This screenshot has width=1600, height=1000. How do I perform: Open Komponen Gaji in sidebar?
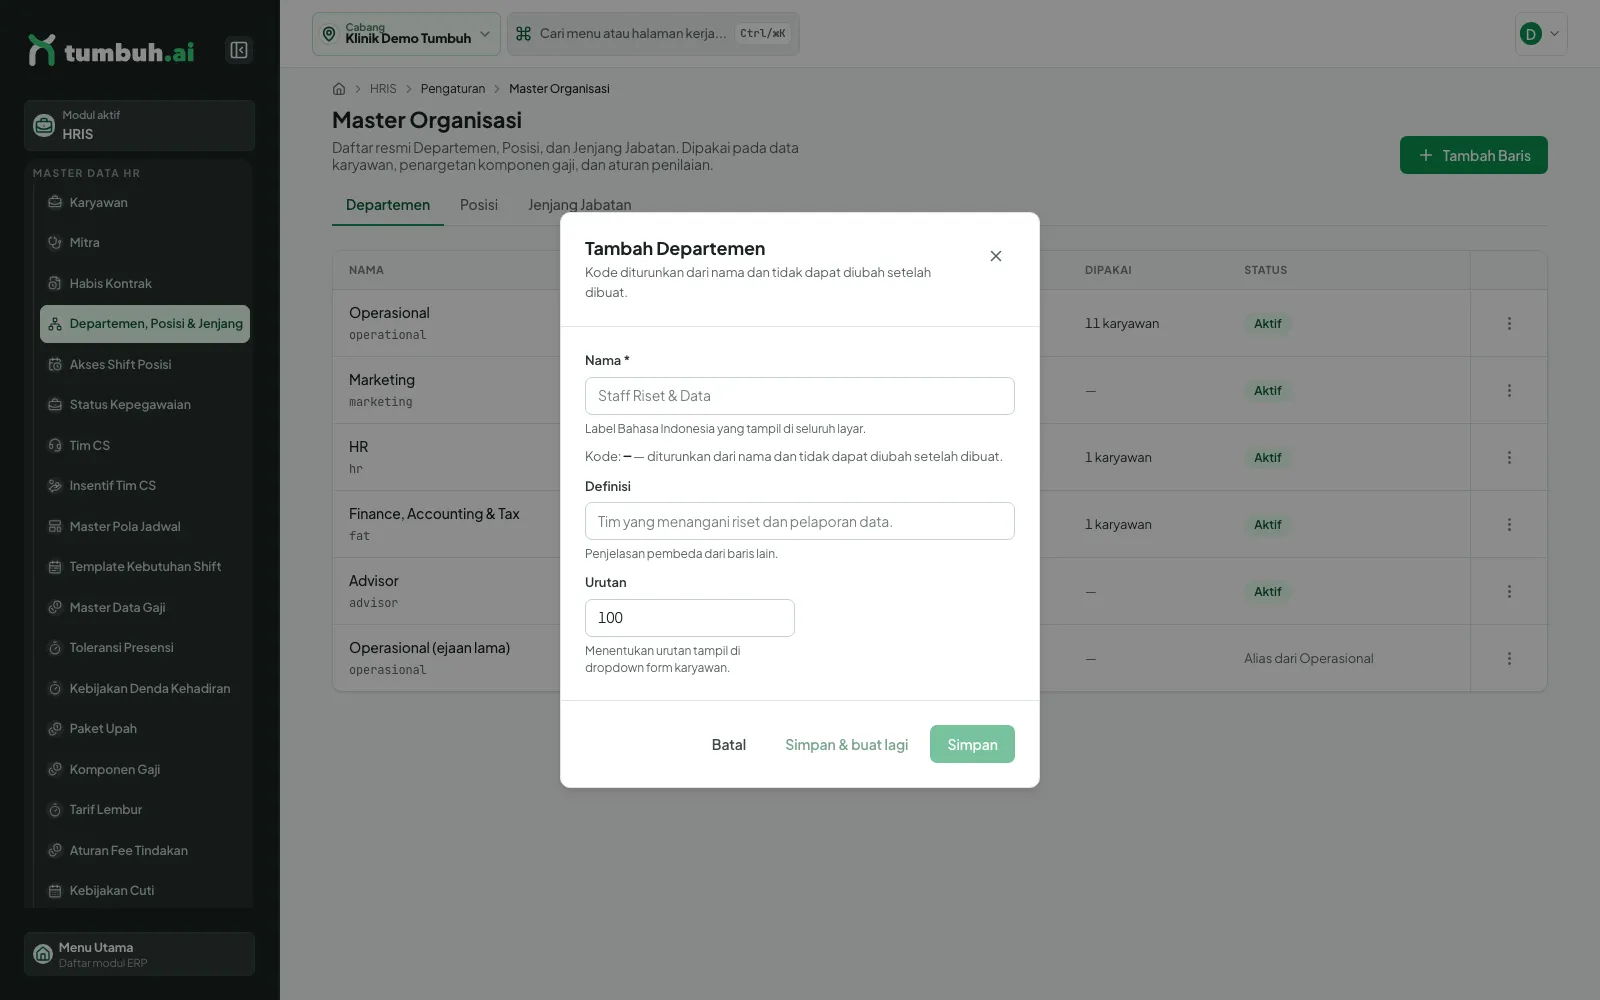[145, 769]
